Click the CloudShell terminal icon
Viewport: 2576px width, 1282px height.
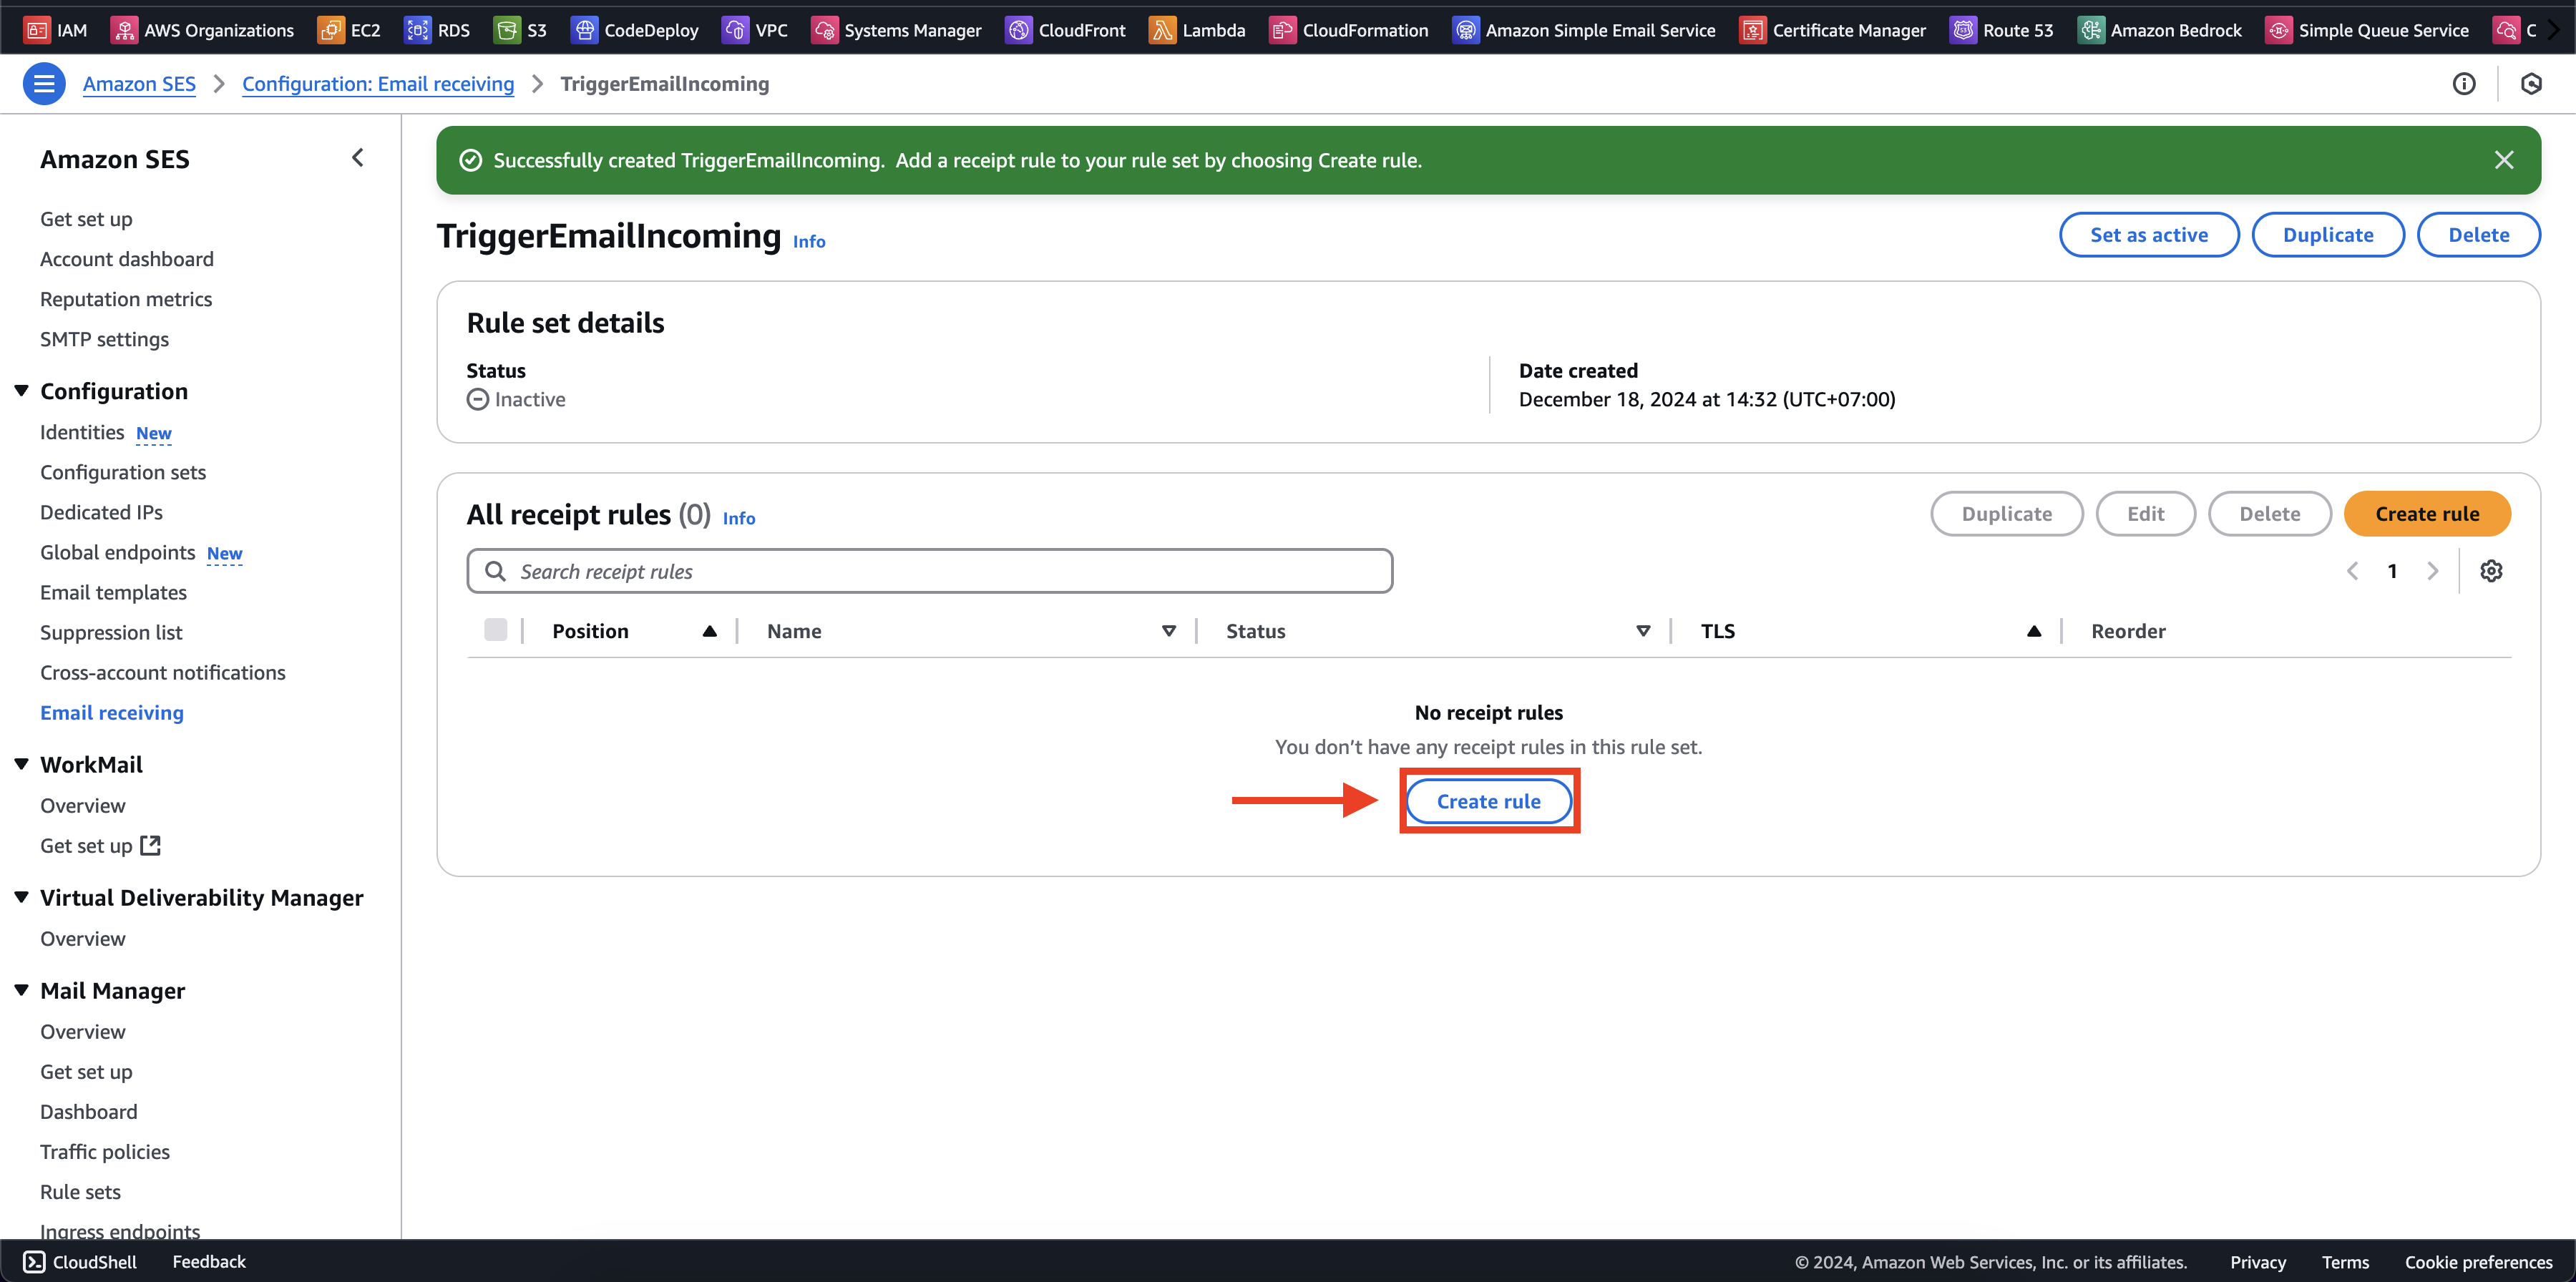point(34,1261)
